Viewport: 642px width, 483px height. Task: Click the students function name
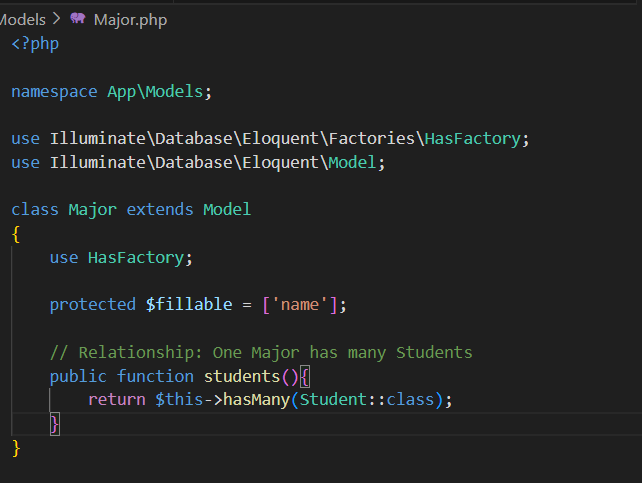[x=242, y=376]
